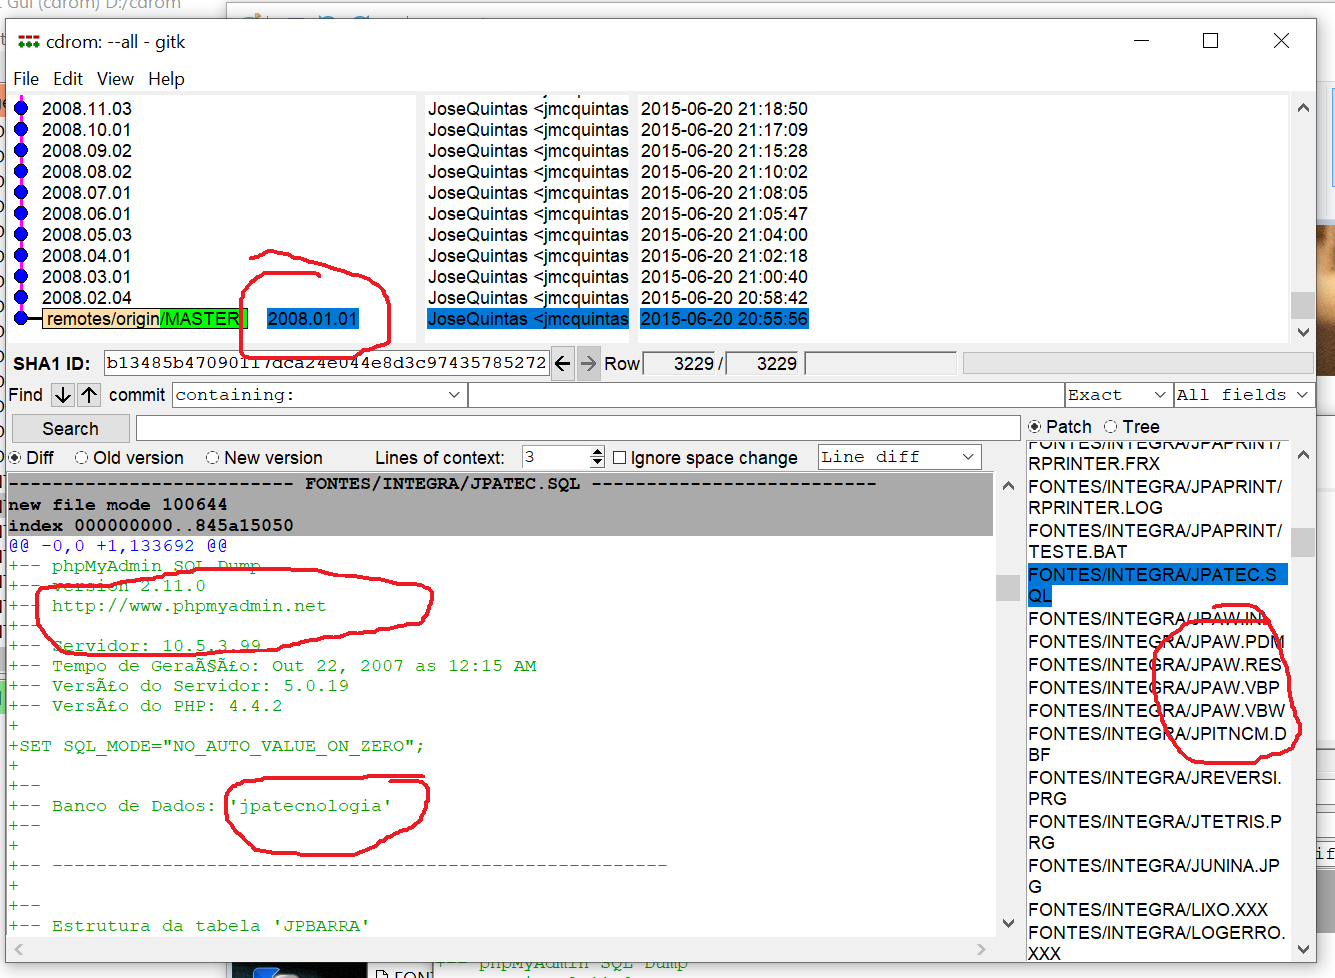Select the Old version radio button
The height and width of the screenshot is (978, 1335).
click(x=82, y=458)
